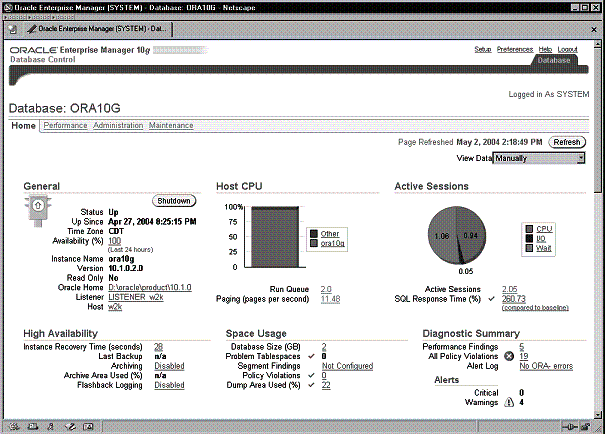605x434 pixels.
Task: Click the Netscape tab bar left icon
Action: click(x=13, y=29)
